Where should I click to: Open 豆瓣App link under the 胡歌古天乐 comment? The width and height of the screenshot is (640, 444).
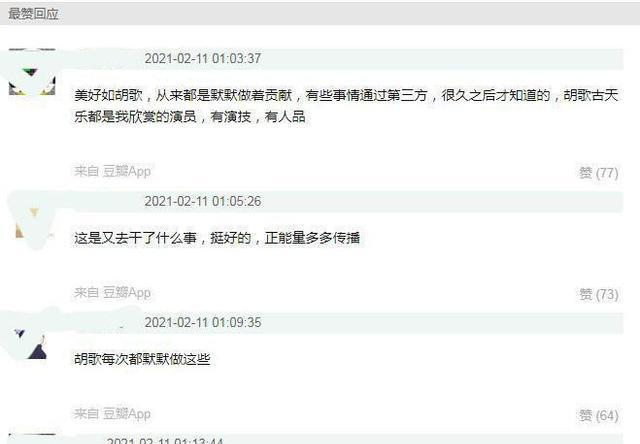click(127, 171)
